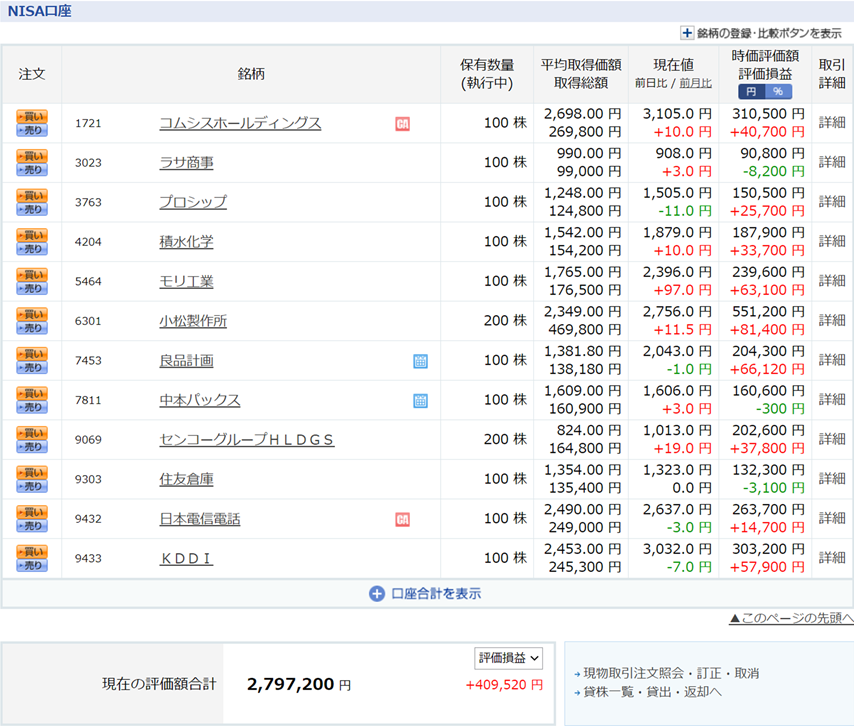Go to このページの先頭へ

tap(791, 618)
